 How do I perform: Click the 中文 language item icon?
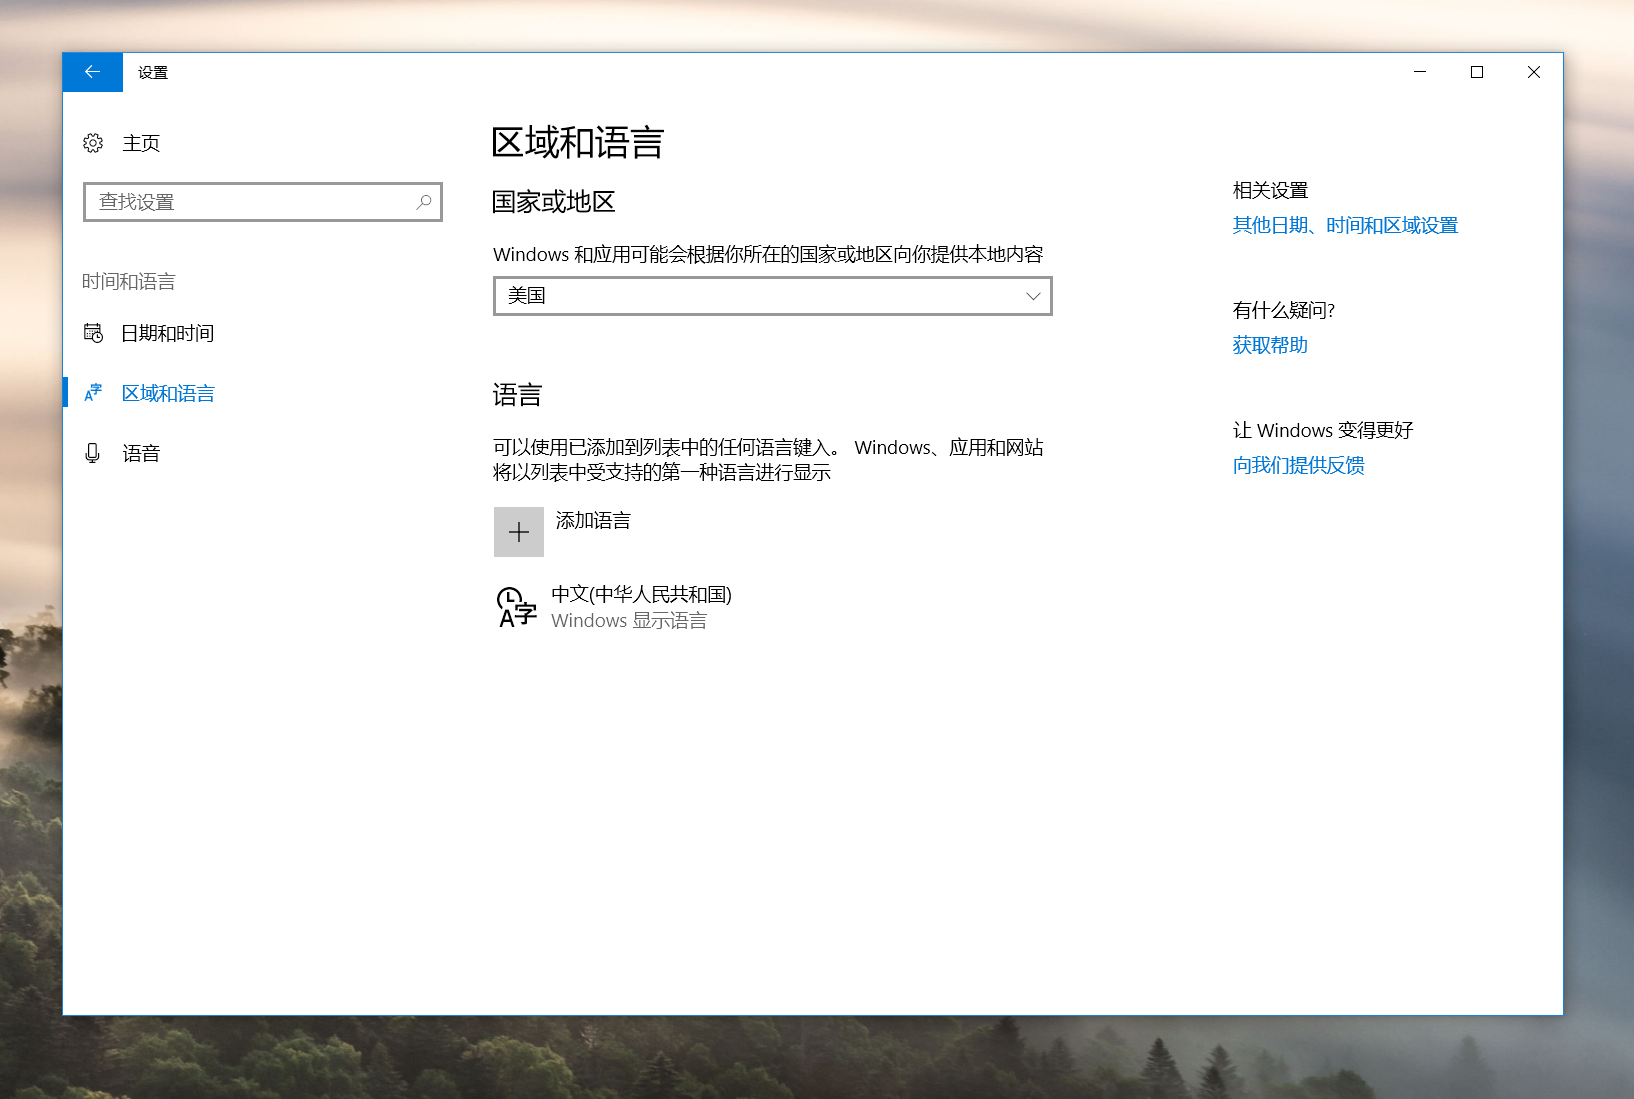tap(517, 607)
